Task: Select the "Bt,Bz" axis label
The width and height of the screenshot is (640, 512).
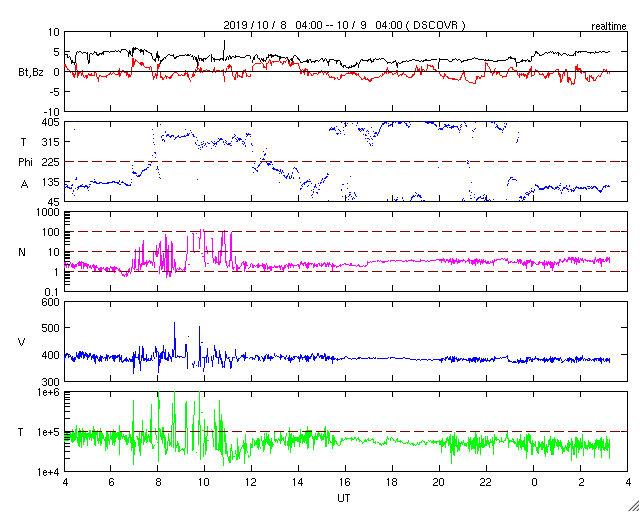Action: click(x=31, y=73)
